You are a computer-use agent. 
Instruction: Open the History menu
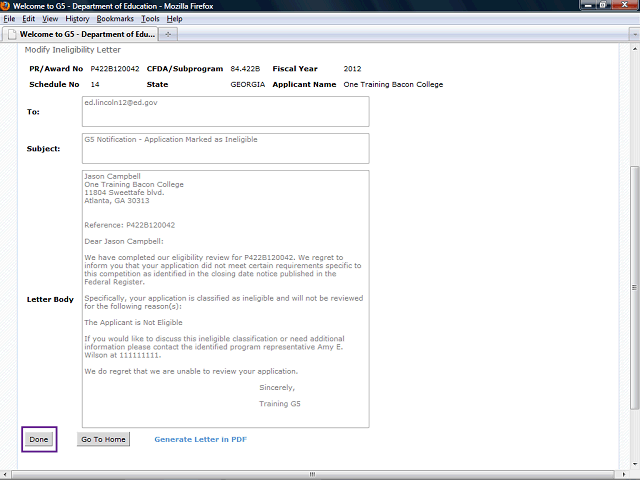pyautogui.click(x=77, y=19)
